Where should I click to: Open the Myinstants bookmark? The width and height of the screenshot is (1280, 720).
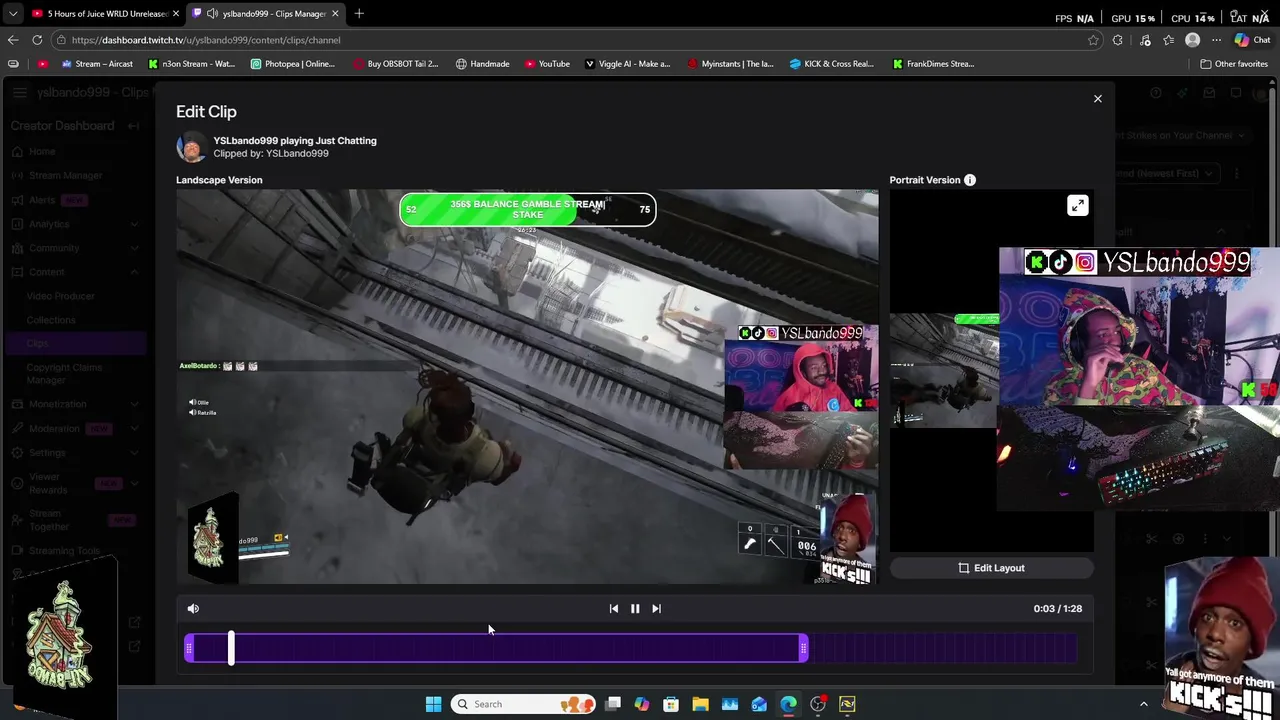(x=731, y=64)
